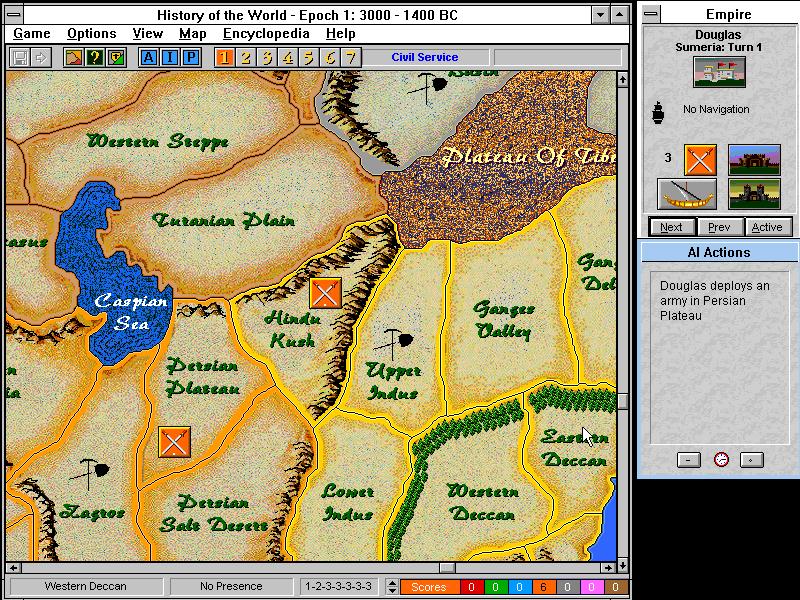The image size is (800, 600).
Task: Click the yellow question mark help icon
Action: click(x=95, y=58)
